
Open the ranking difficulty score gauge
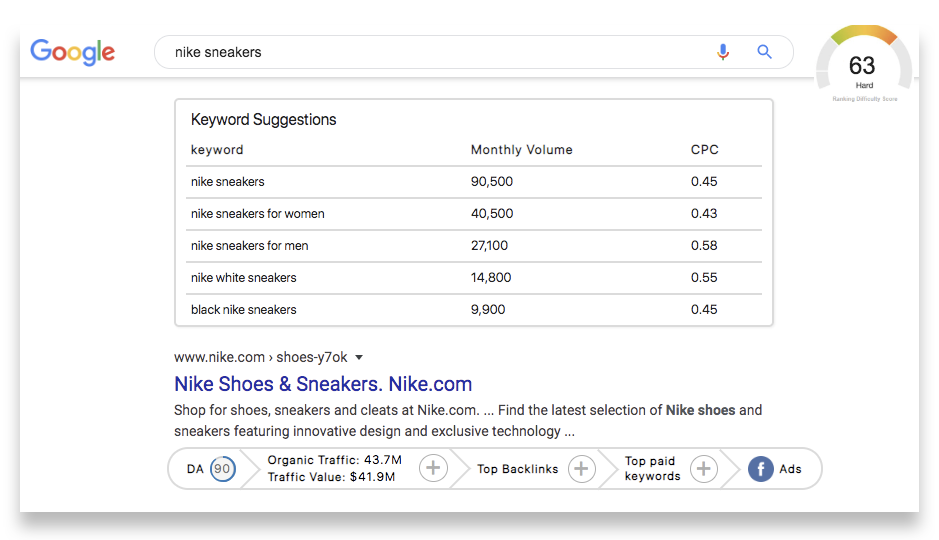[864, 64]
